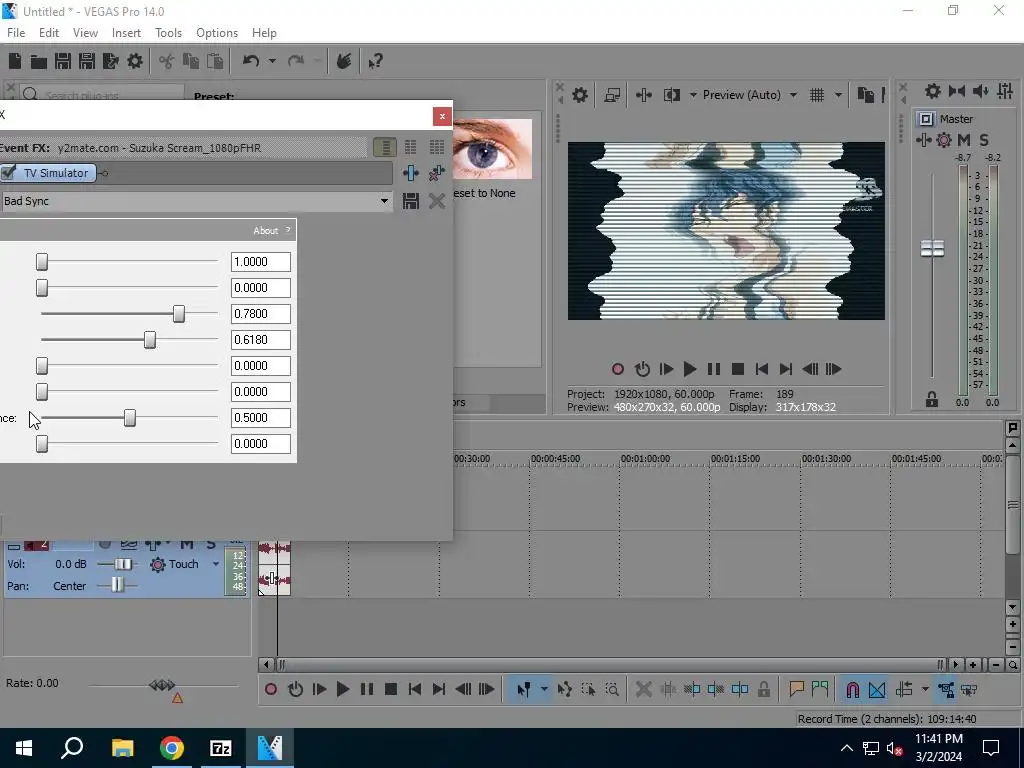Toggle preview on external monitor
Screen dimensions: 1024x768
tap(612, 95)
